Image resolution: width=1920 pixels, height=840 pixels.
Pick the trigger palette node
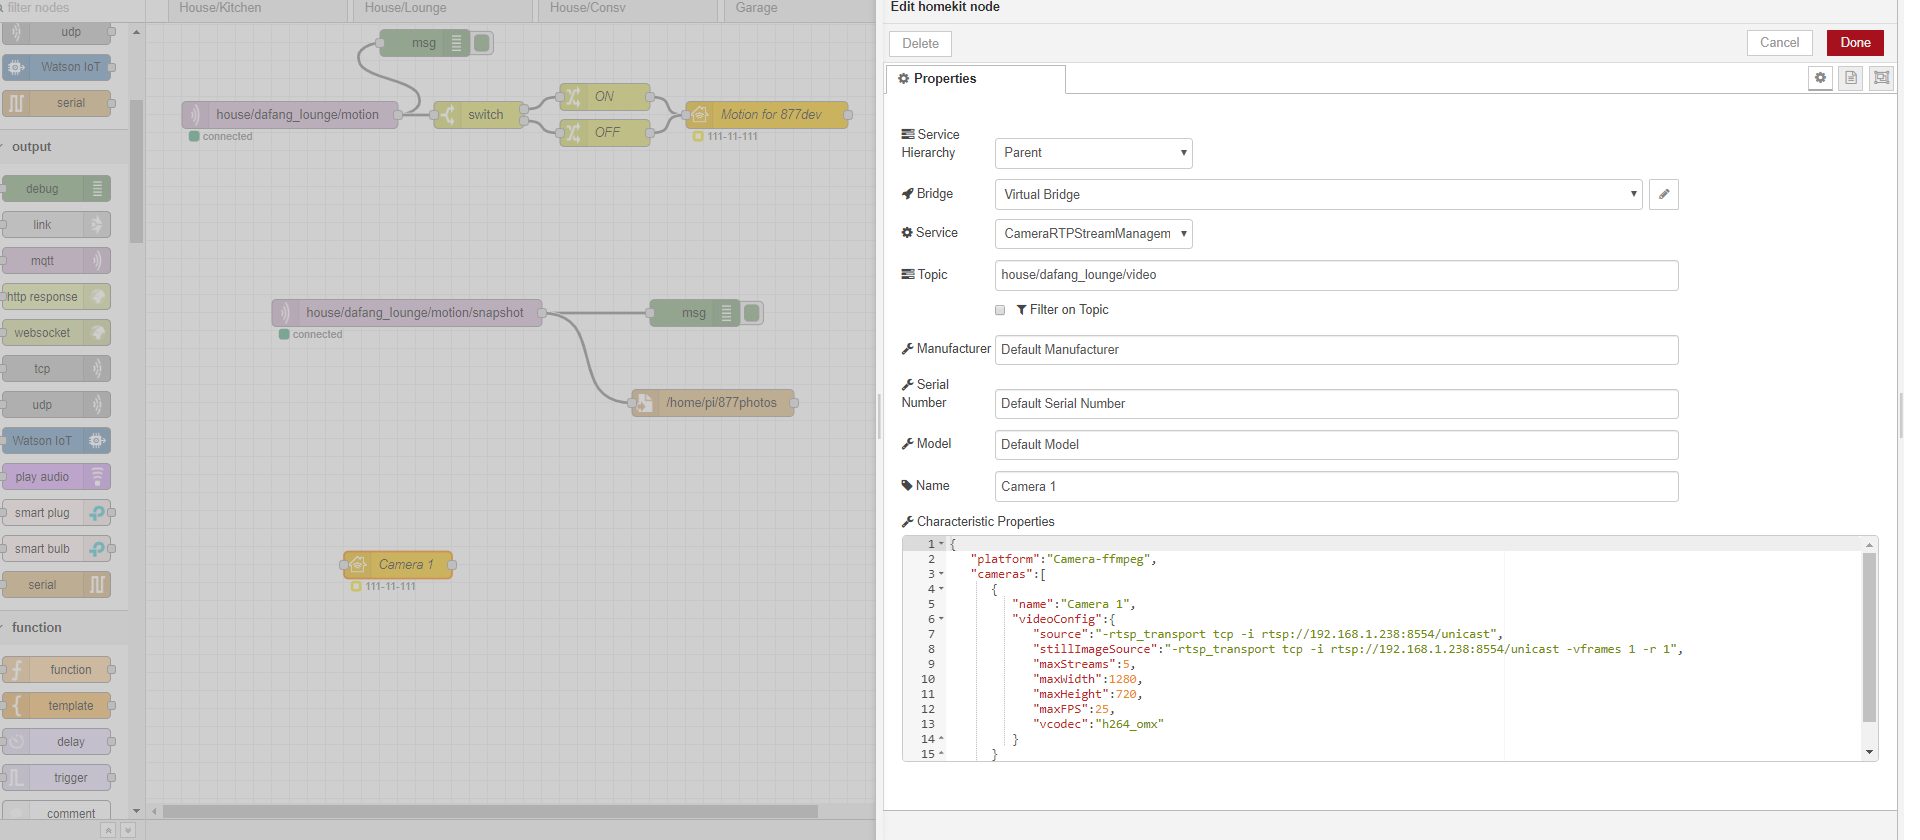point(56,778)
